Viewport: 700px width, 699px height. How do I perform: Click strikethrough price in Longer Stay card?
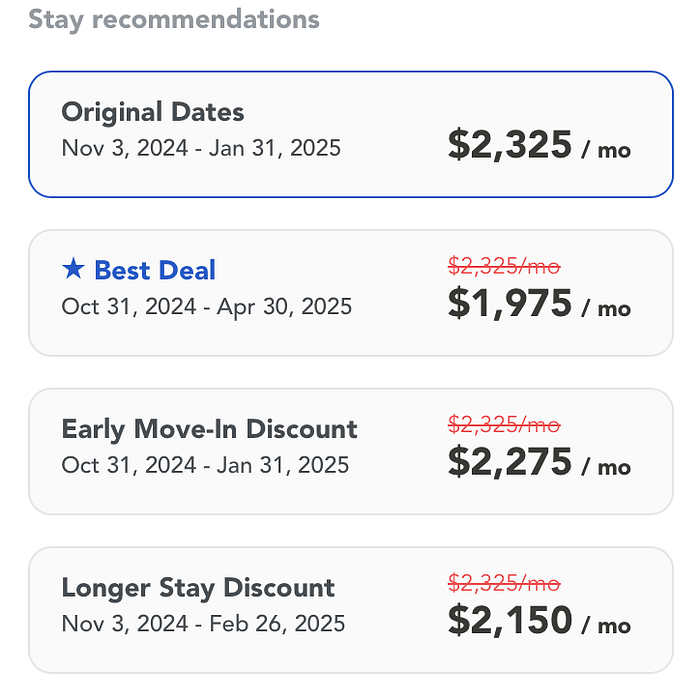[x=503, y=583]
